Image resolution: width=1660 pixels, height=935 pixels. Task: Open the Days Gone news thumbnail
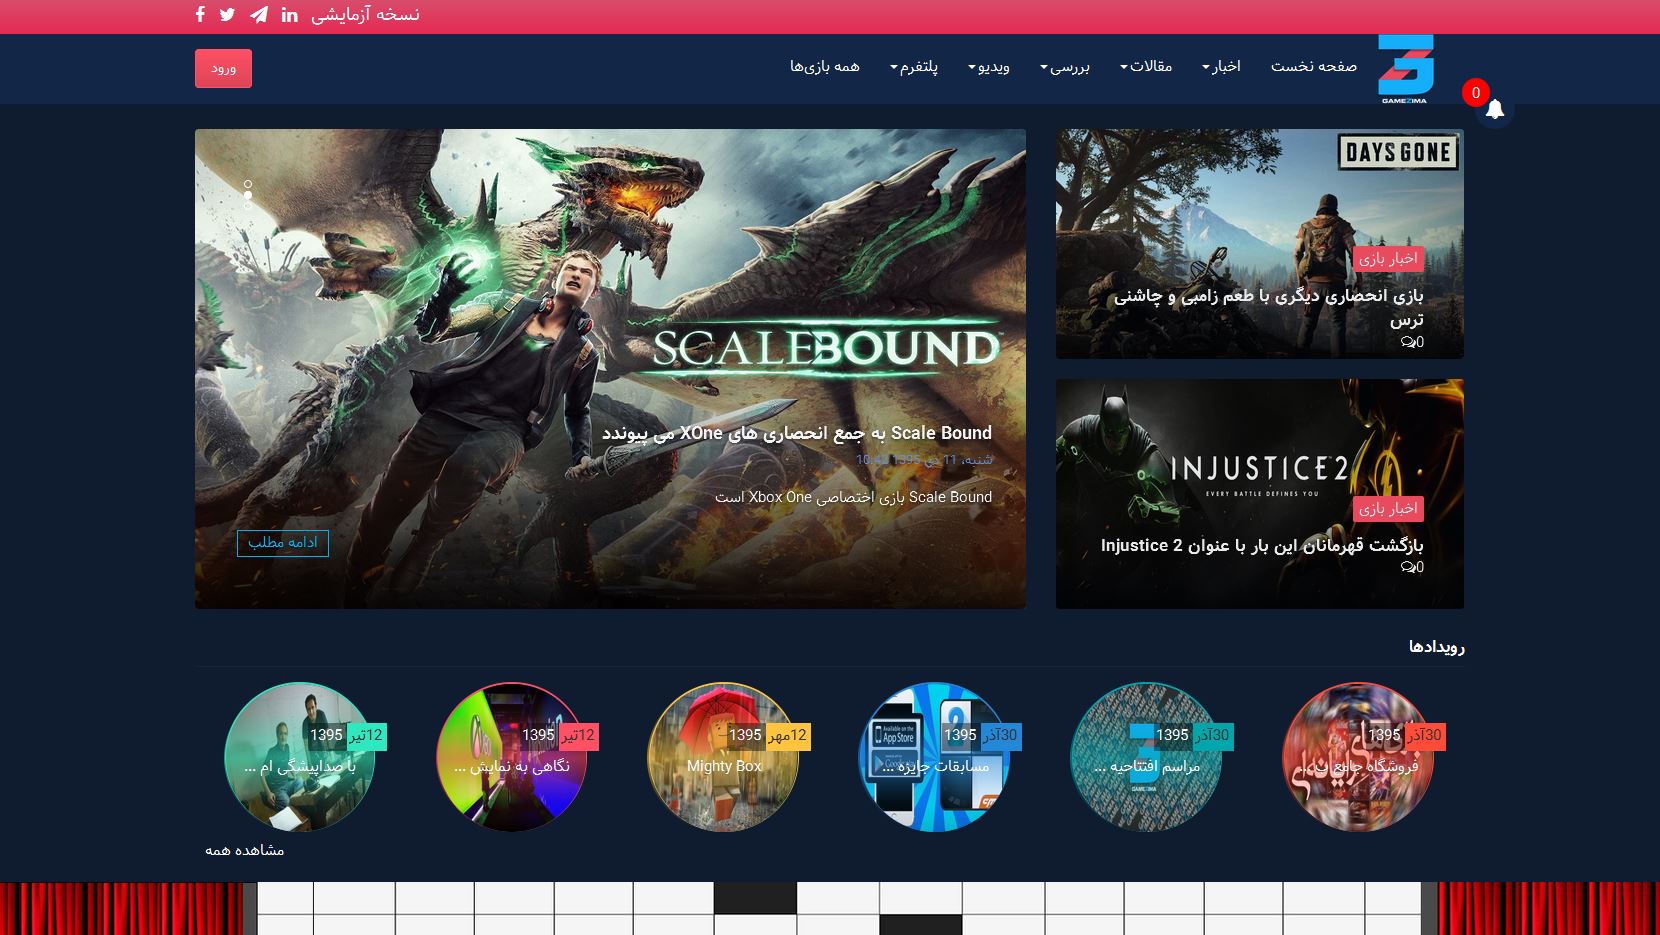click(1260, 244)
